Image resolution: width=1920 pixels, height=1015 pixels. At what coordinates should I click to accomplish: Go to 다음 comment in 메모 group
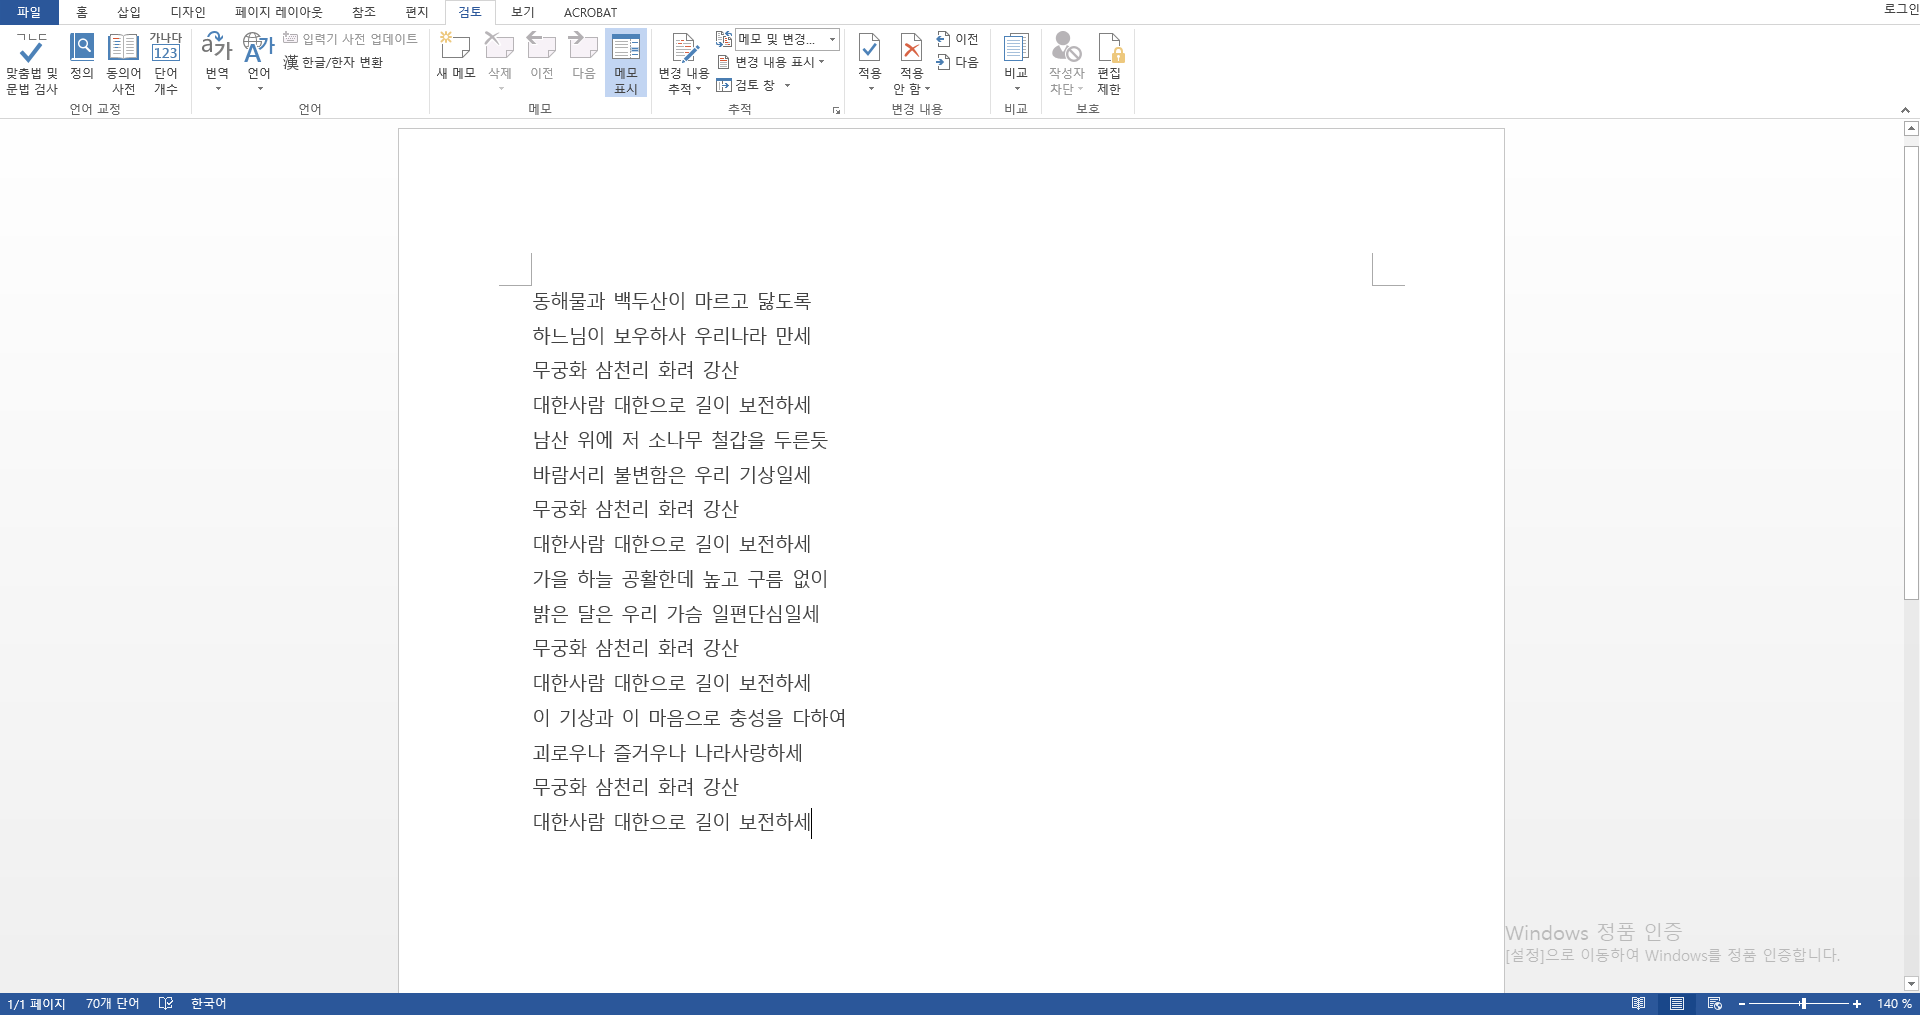click(x=584, y=57)
